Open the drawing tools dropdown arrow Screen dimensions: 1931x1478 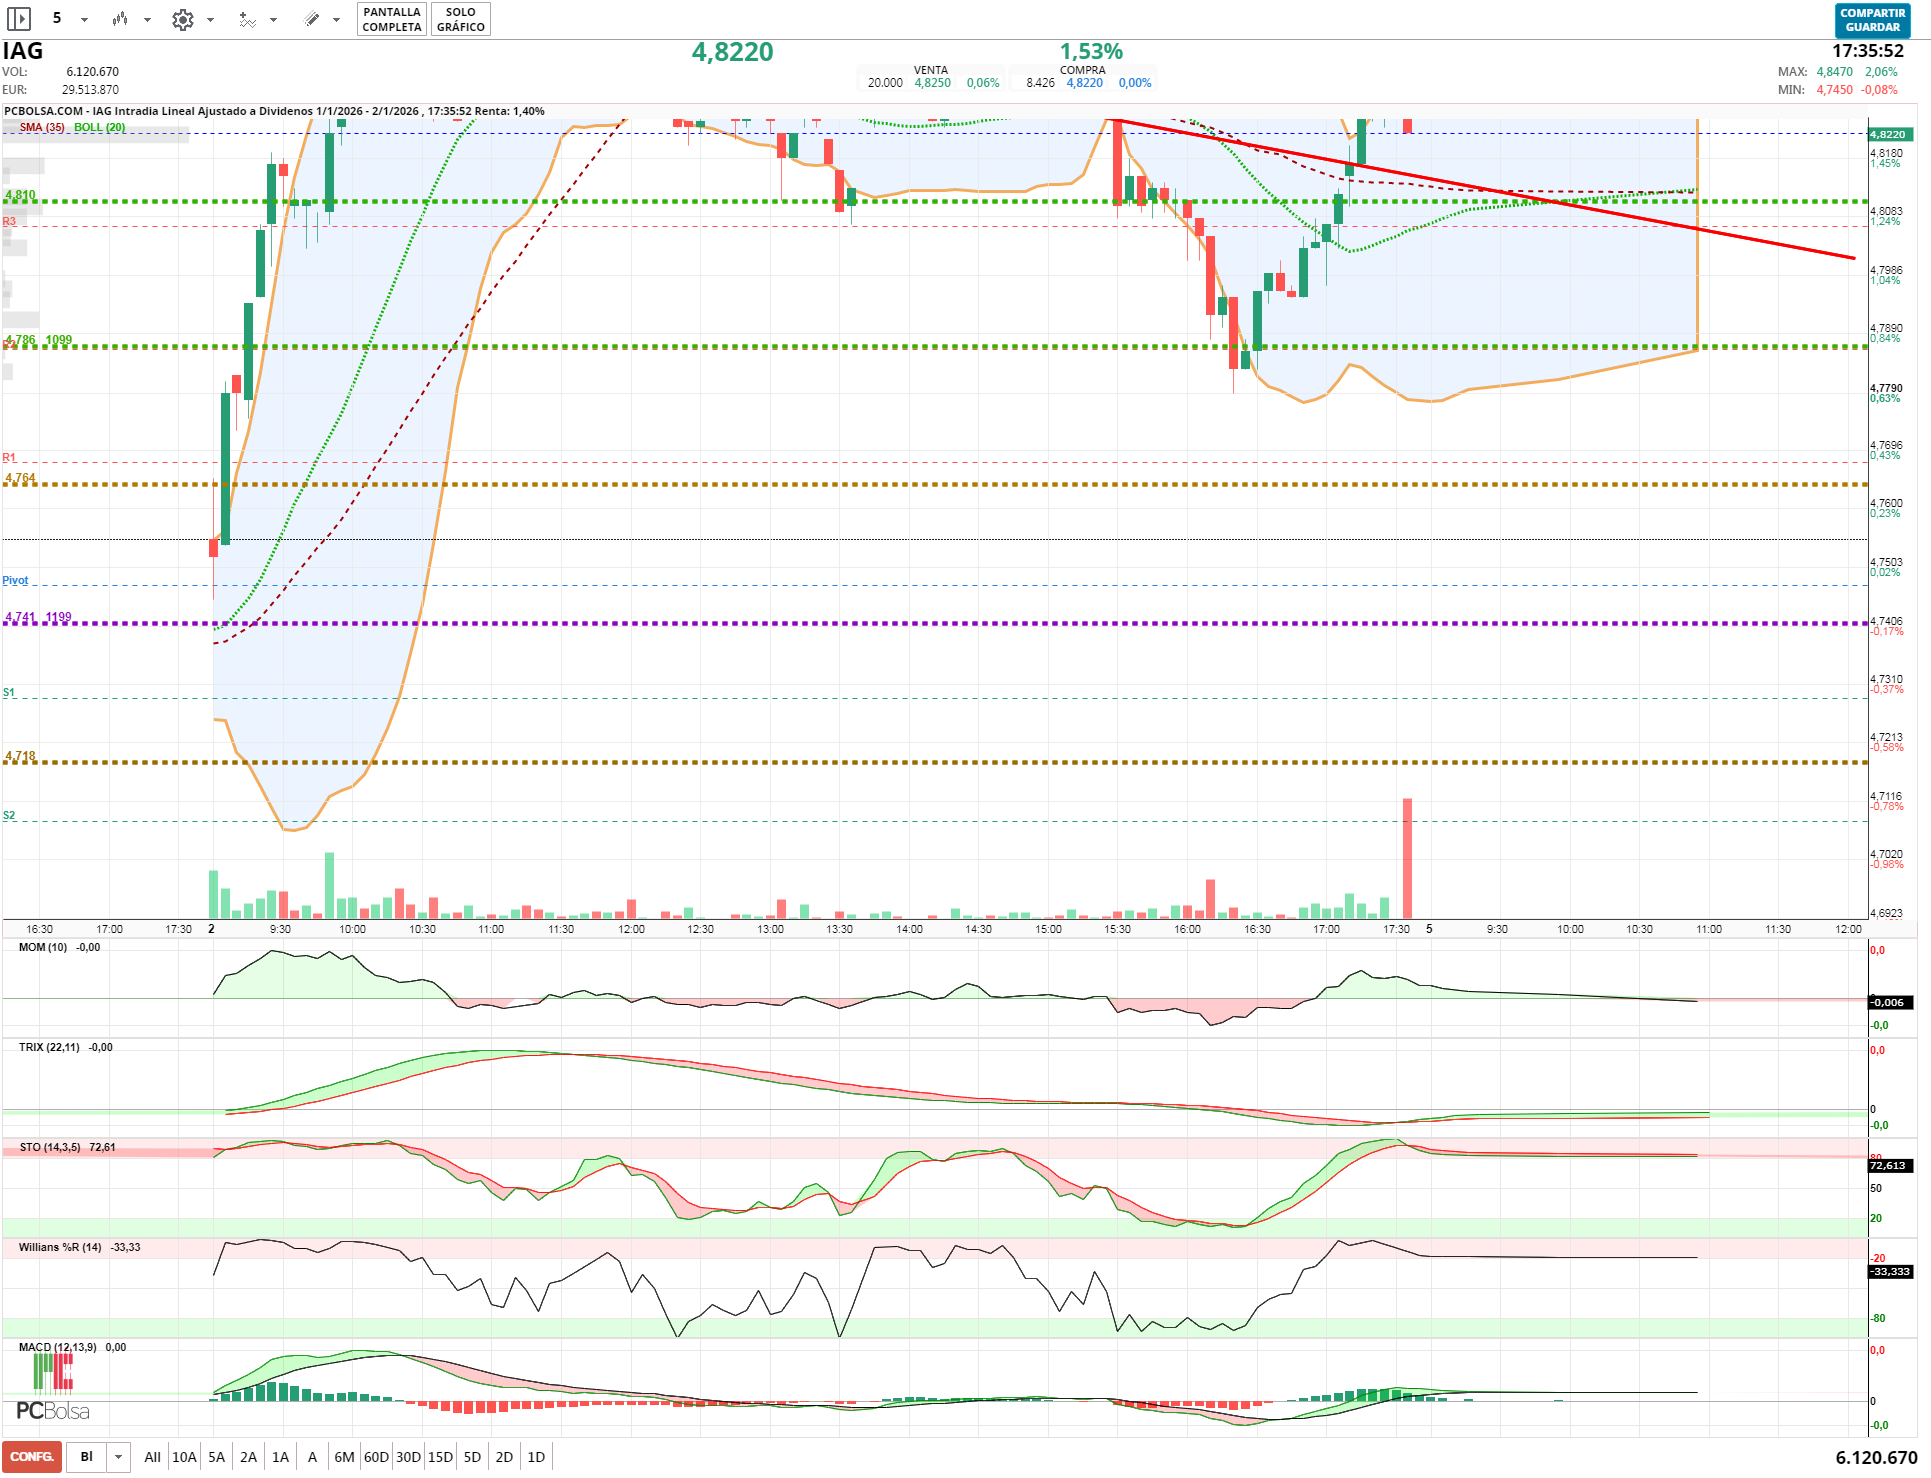tap(337, 19)
